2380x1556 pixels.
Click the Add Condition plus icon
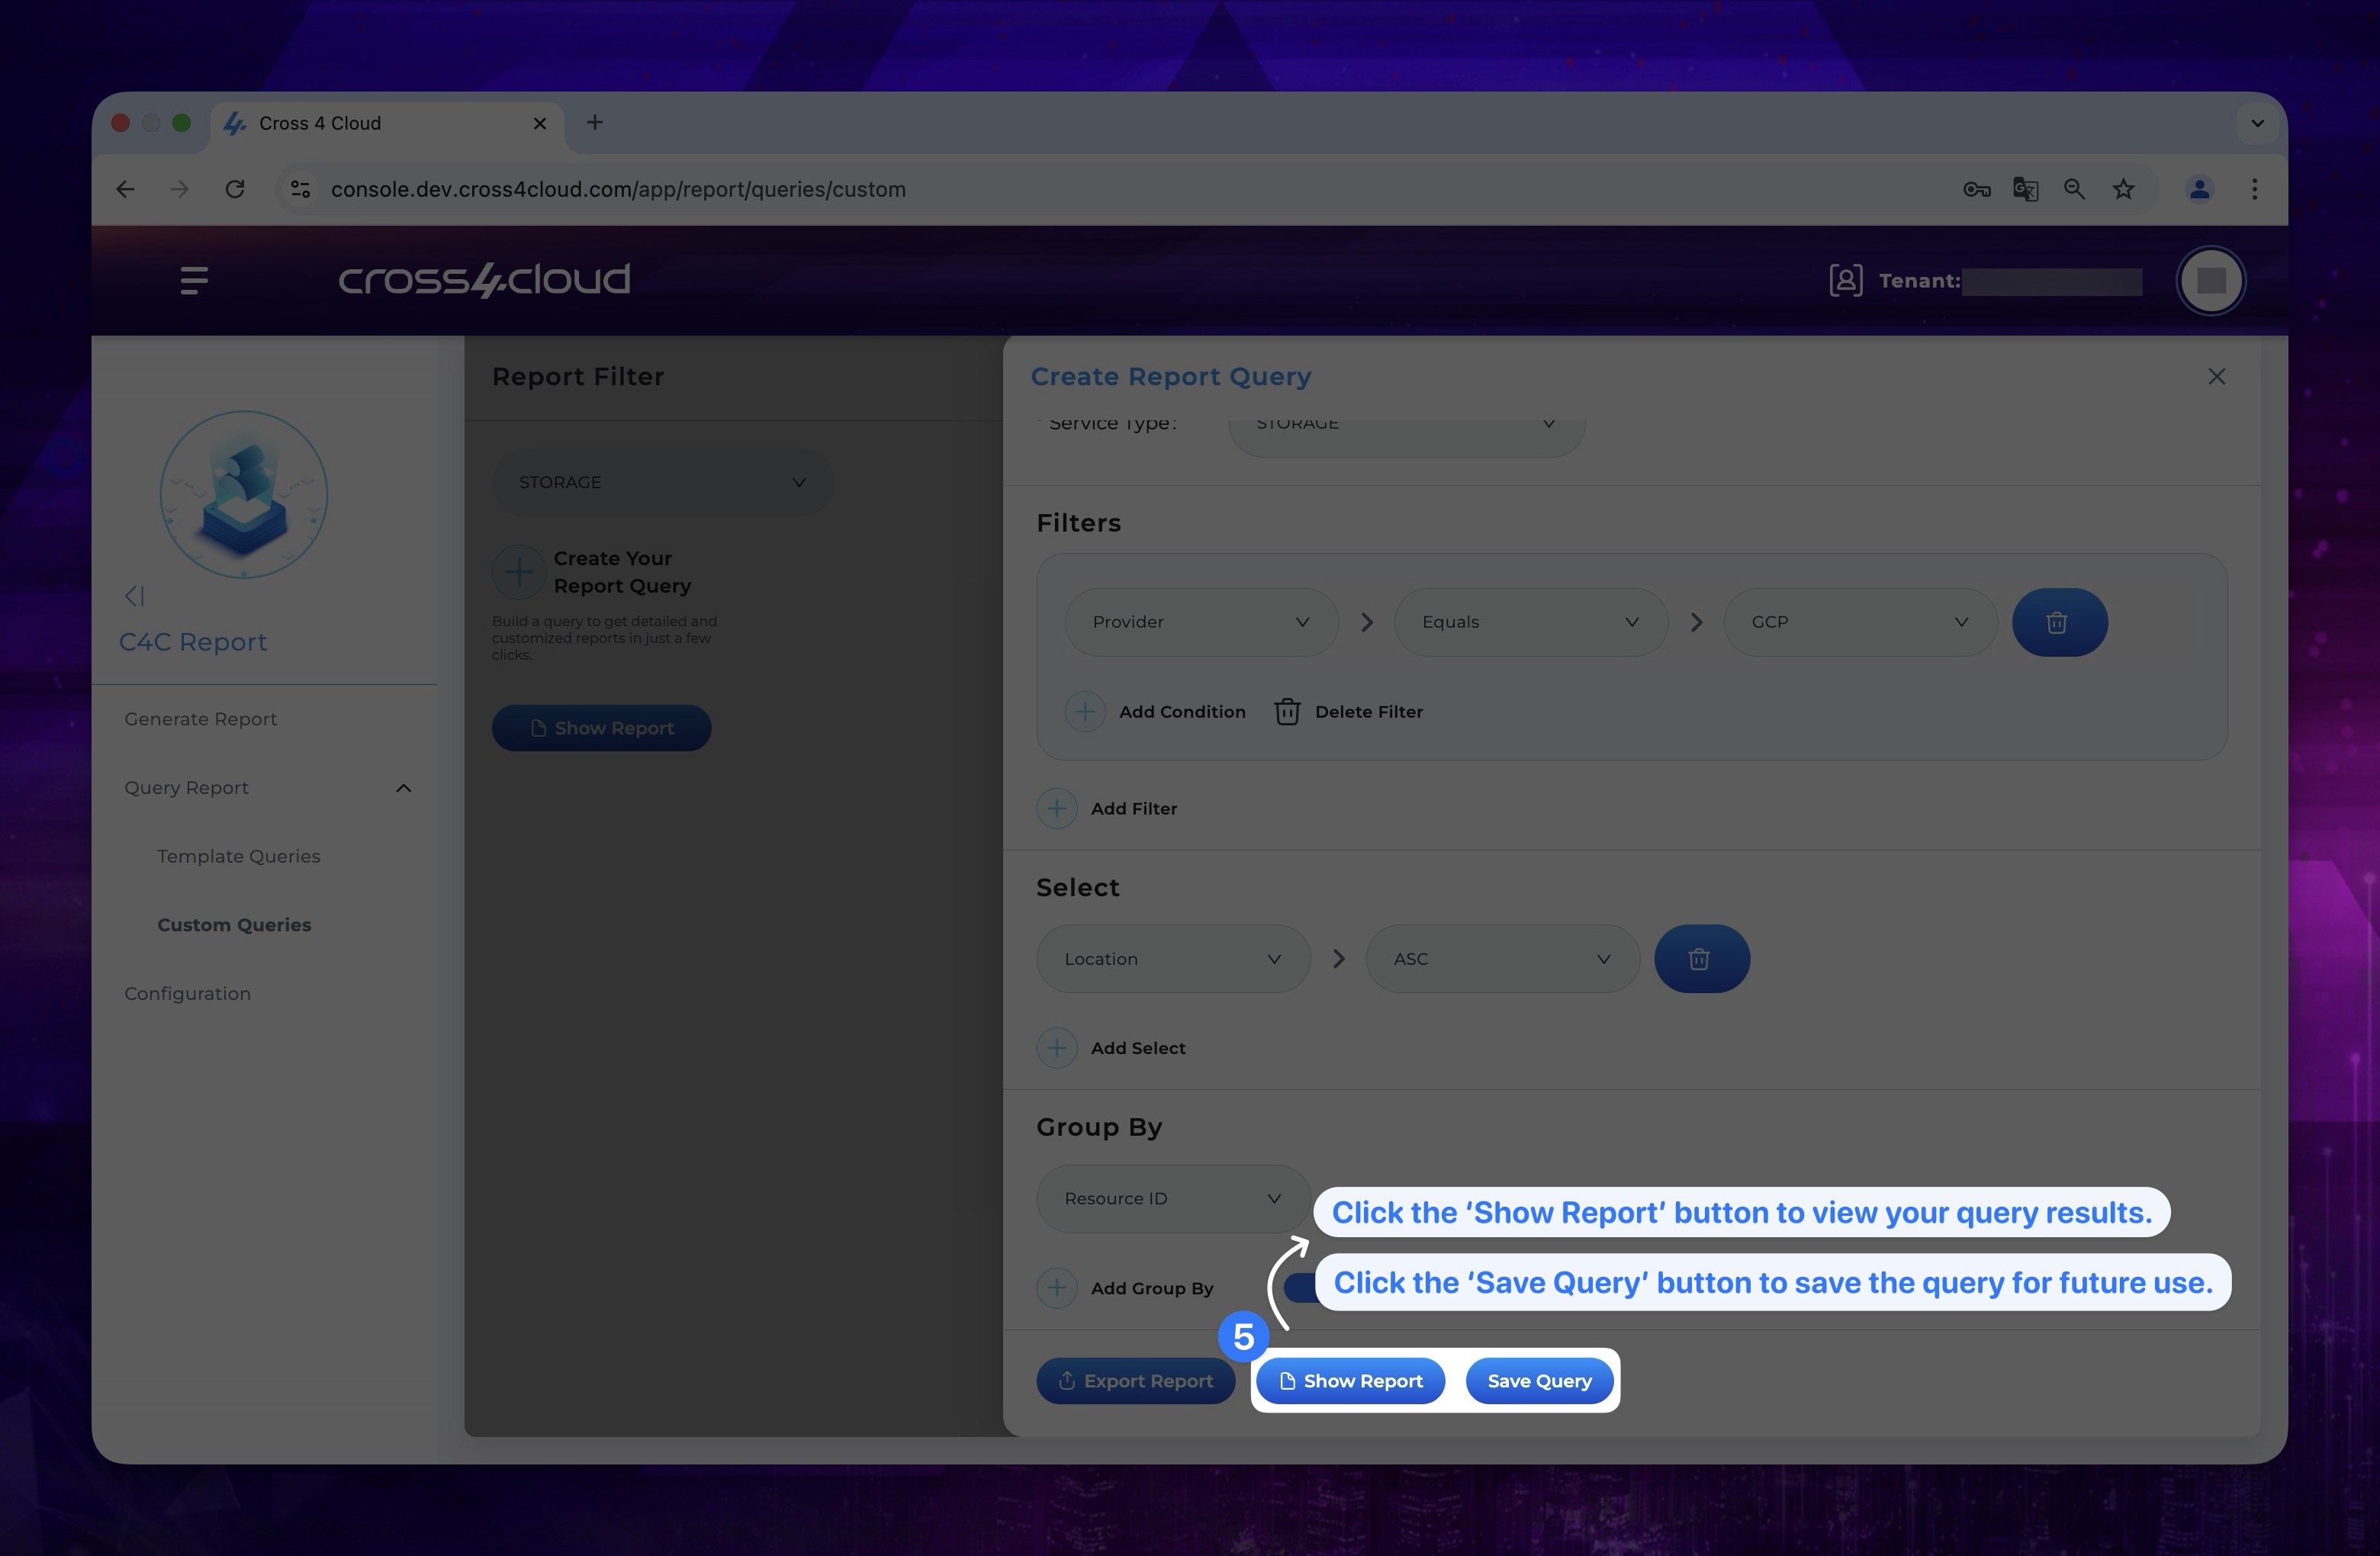(x=1084, y=712)
